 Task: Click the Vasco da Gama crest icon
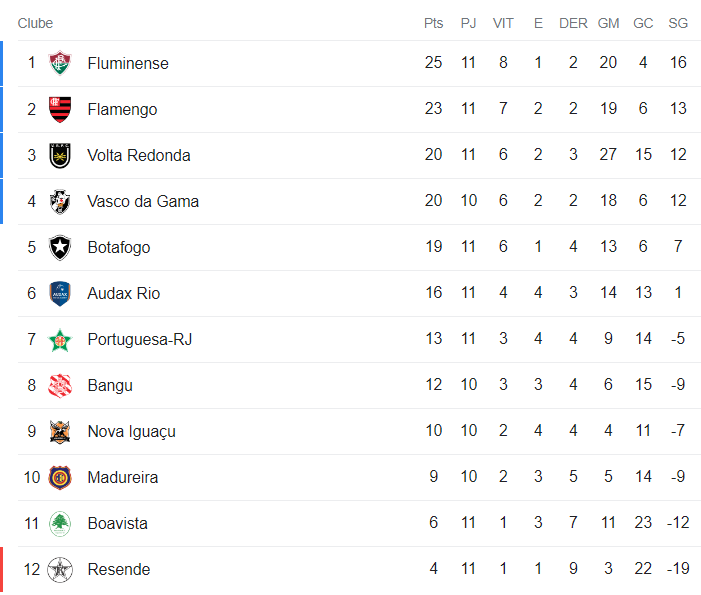(60, 201)
